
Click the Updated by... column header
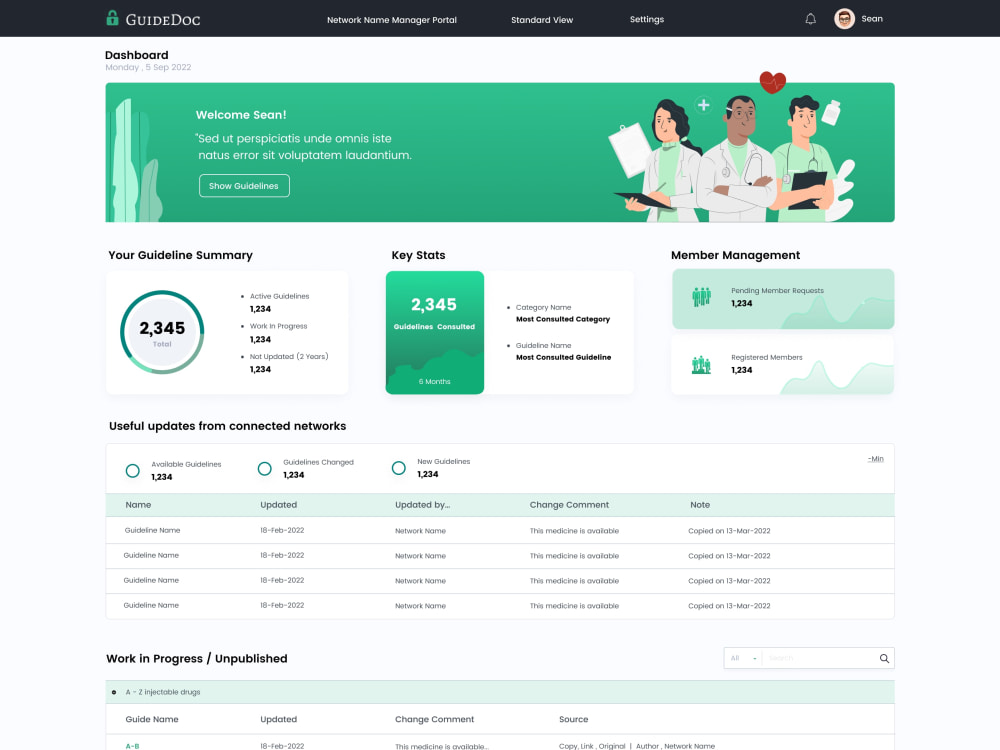click(x=422, y=504)
